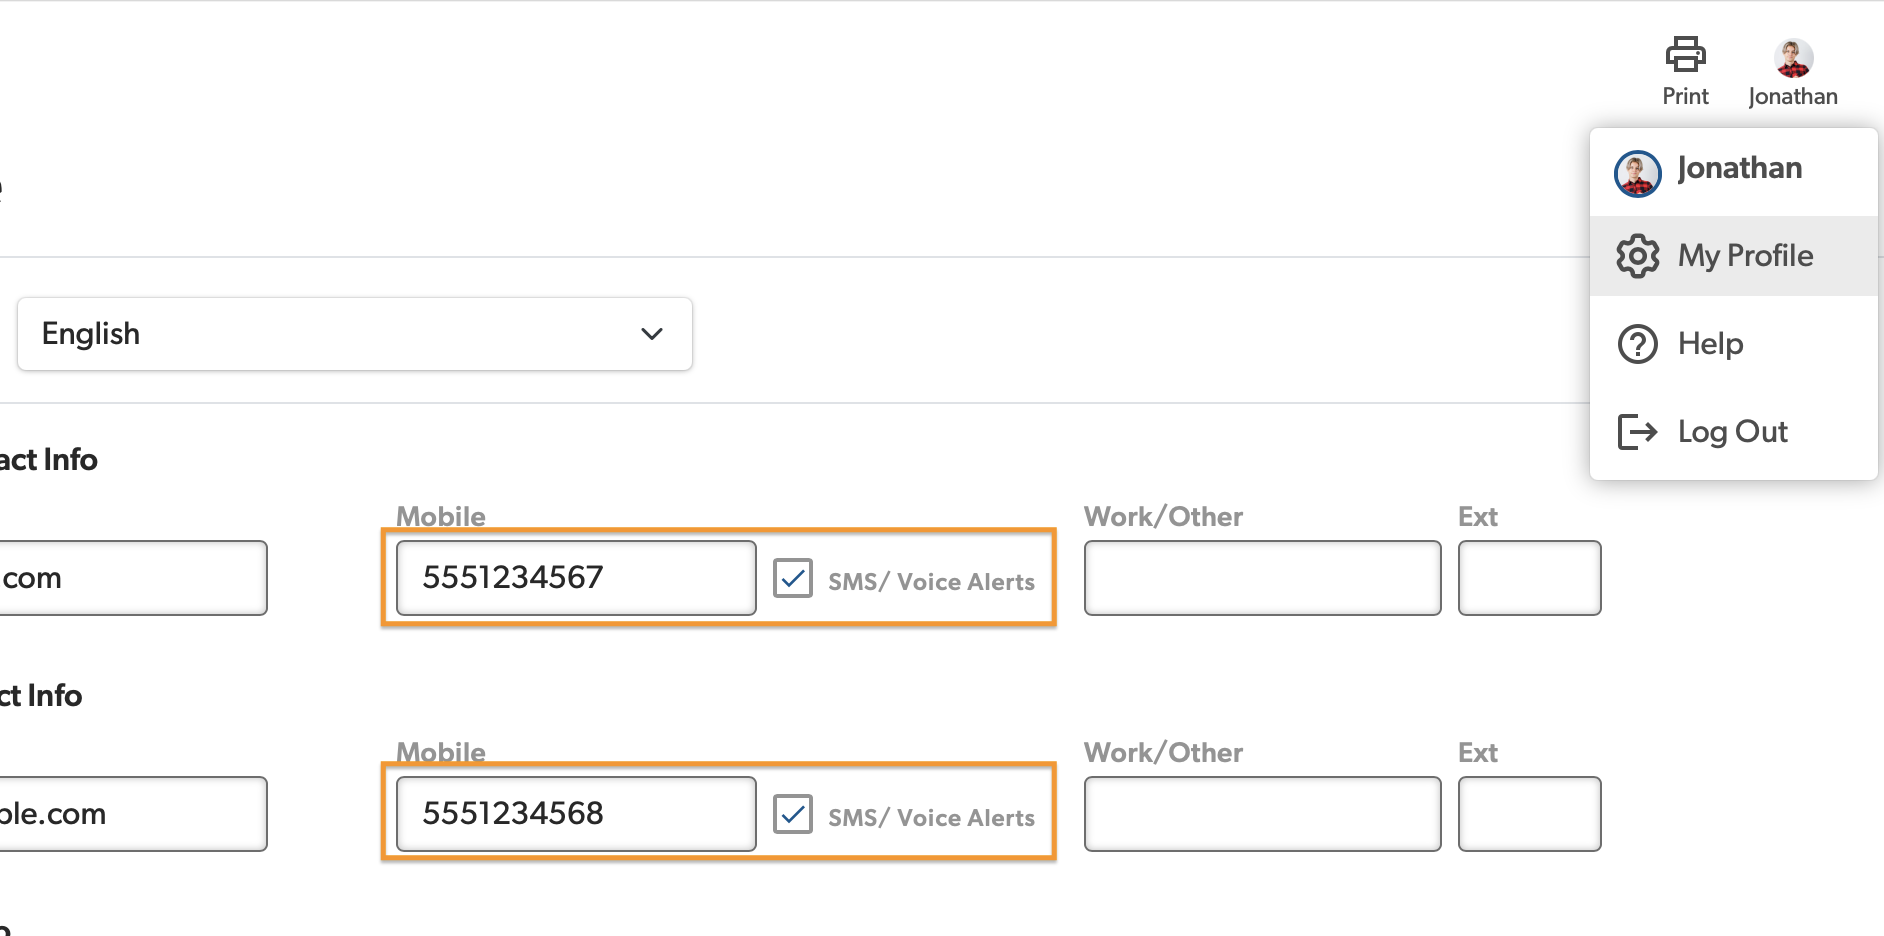
Task: Uncheck first SMS/Voice Alerts checkbox
Action: coord(793,579)
